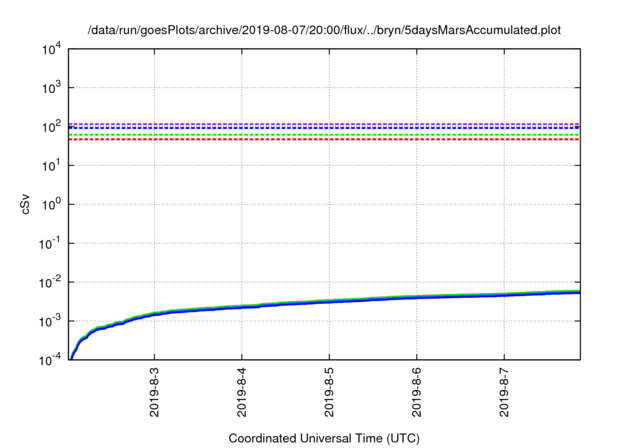Image resolution: width=640 pixels, height=448 pixels.
Task: Click the 2019-8-4 date tick label
Action: coord(242,393)
